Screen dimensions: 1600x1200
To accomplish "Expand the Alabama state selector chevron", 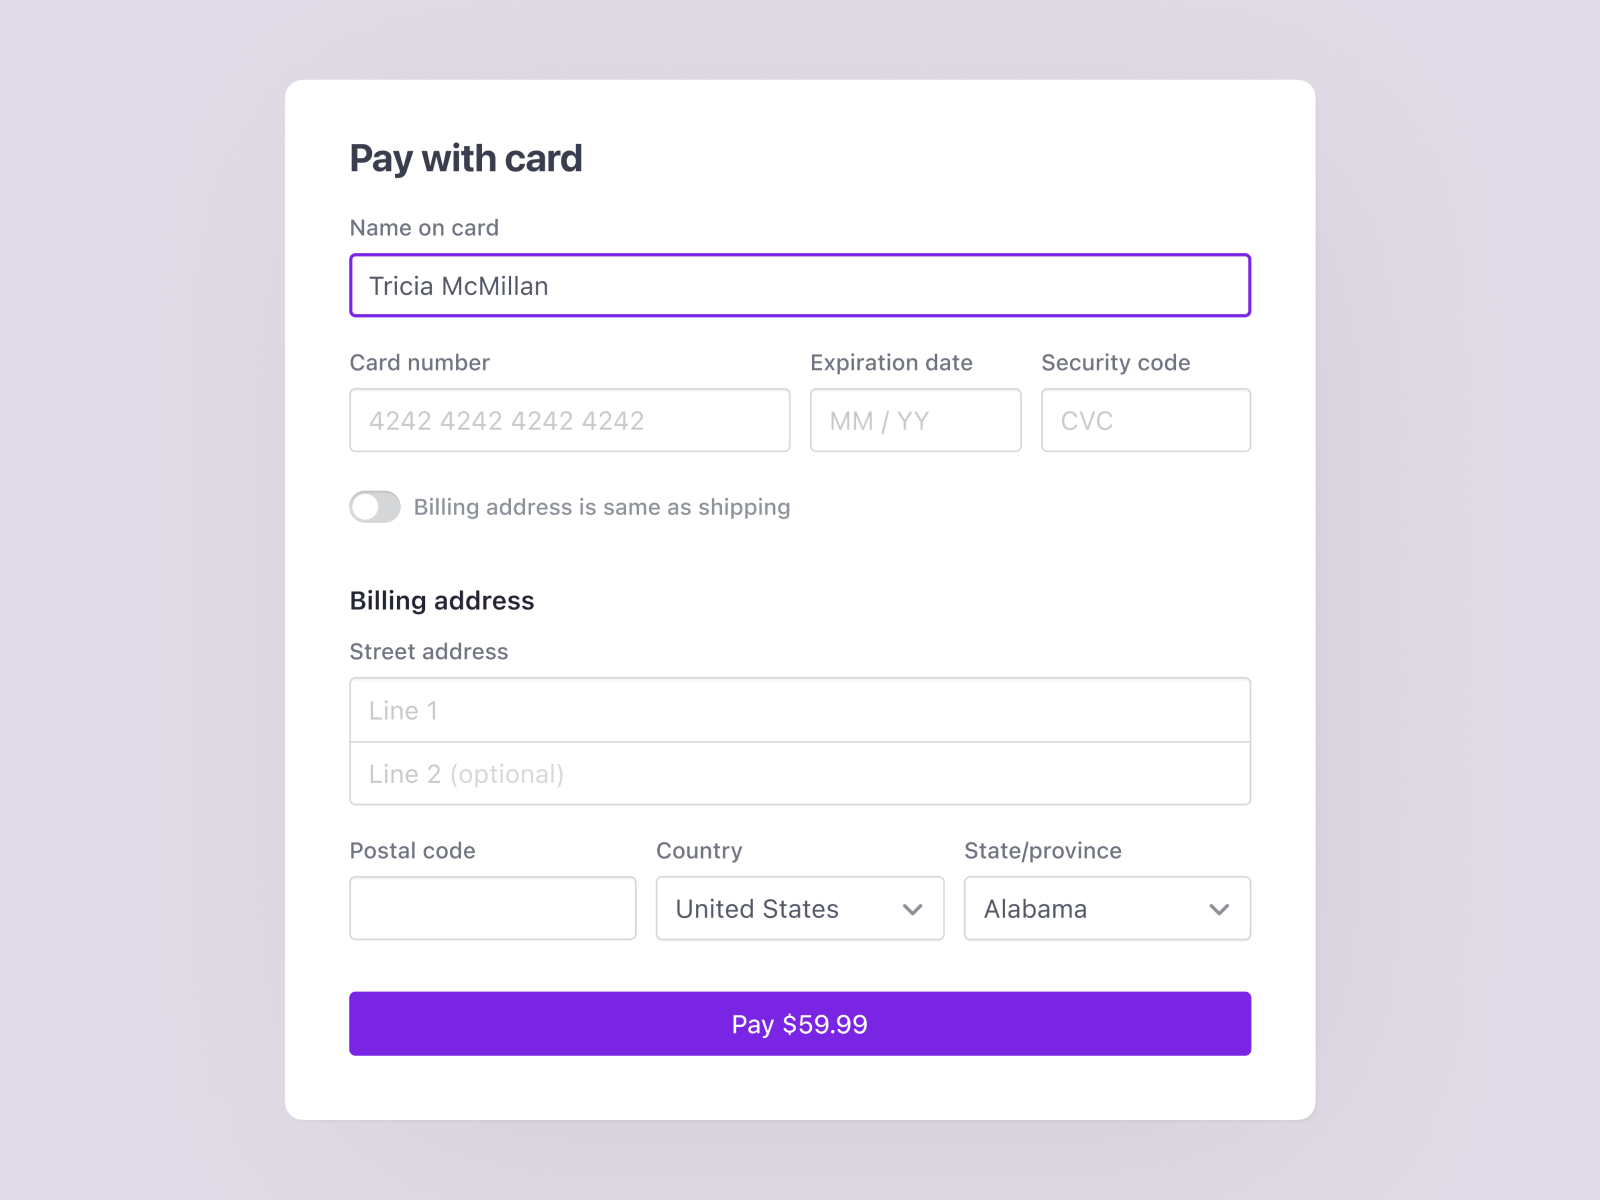I will (1219, 910).
